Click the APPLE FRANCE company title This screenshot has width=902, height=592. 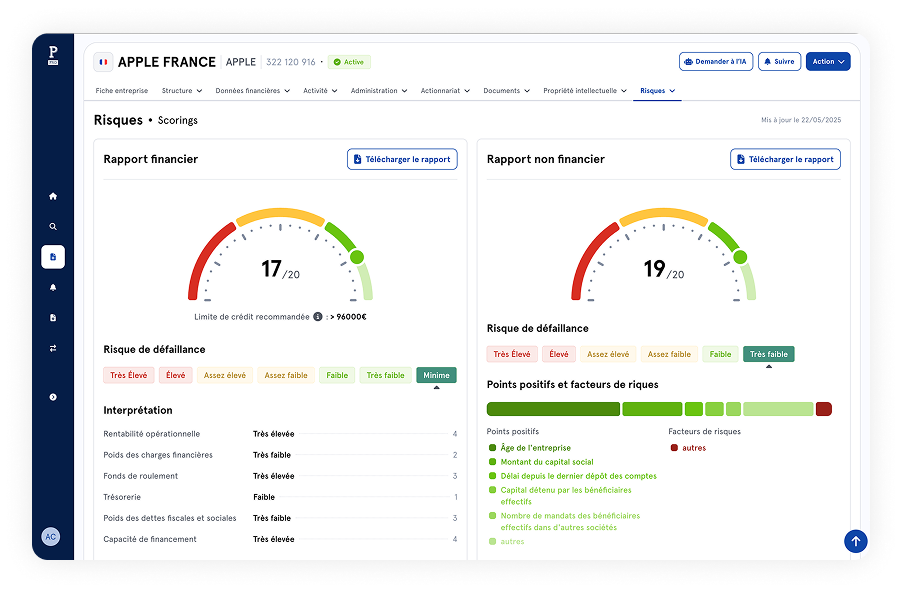click(166, 62)
